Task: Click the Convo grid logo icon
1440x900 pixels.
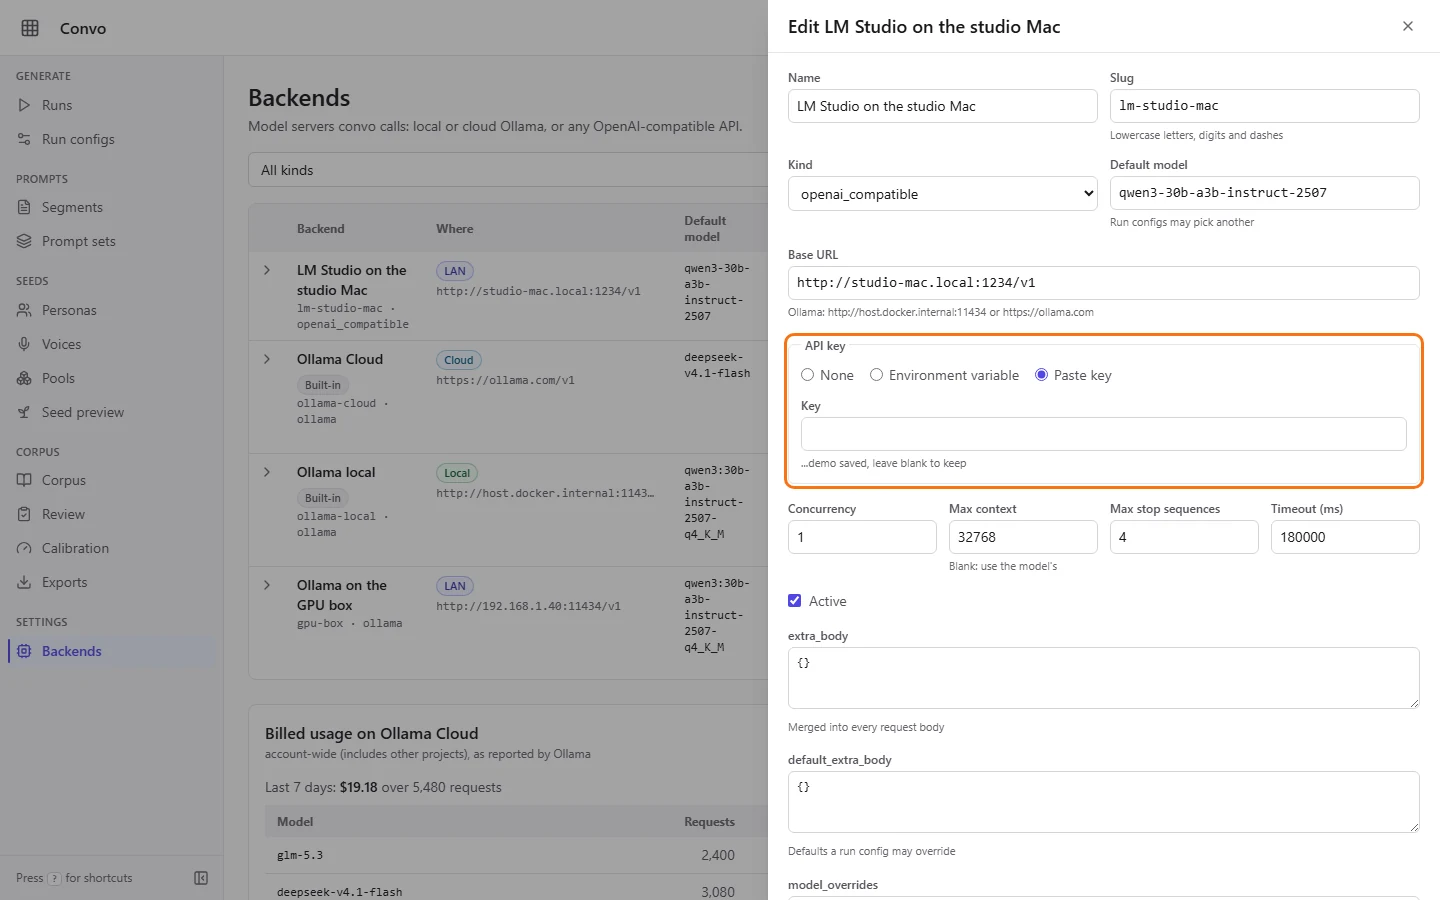Action: pyautogui.click(x=30, y=28)
